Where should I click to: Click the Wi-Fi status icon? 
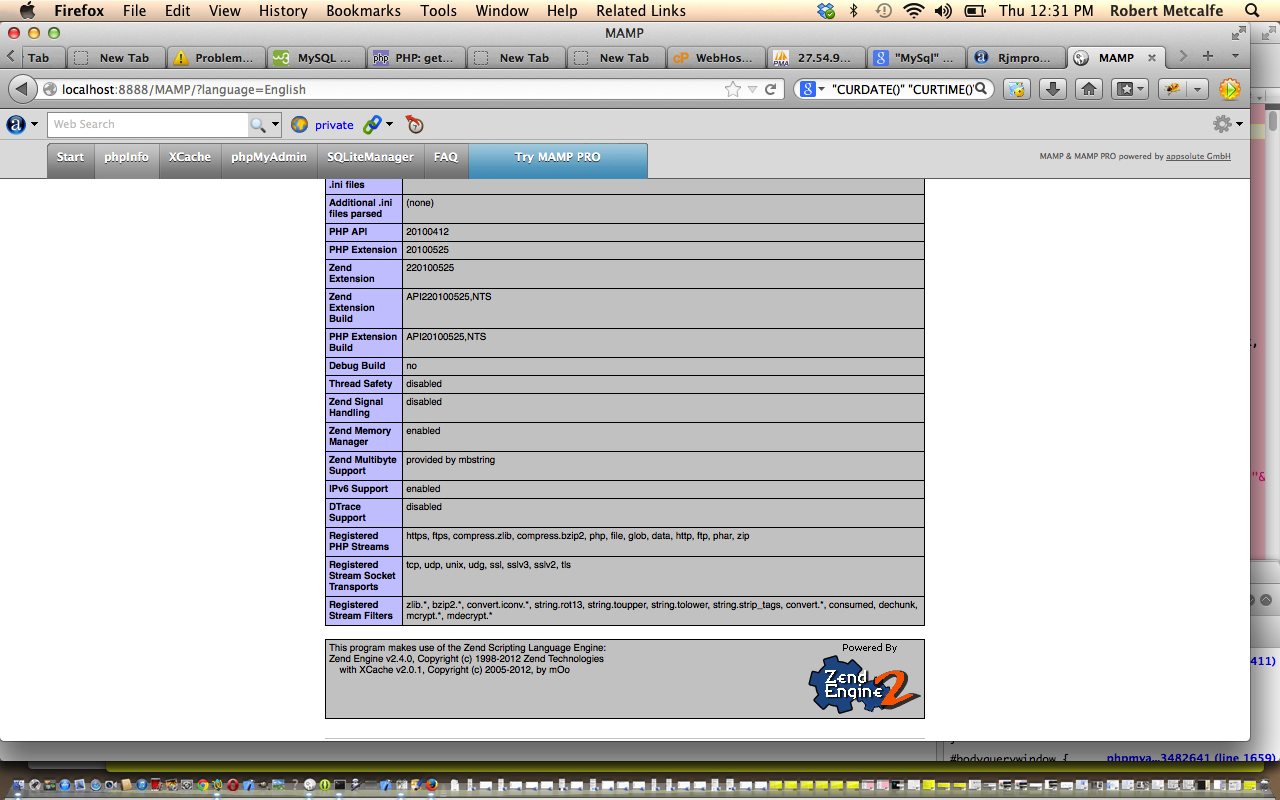click(x=912, y=11)
